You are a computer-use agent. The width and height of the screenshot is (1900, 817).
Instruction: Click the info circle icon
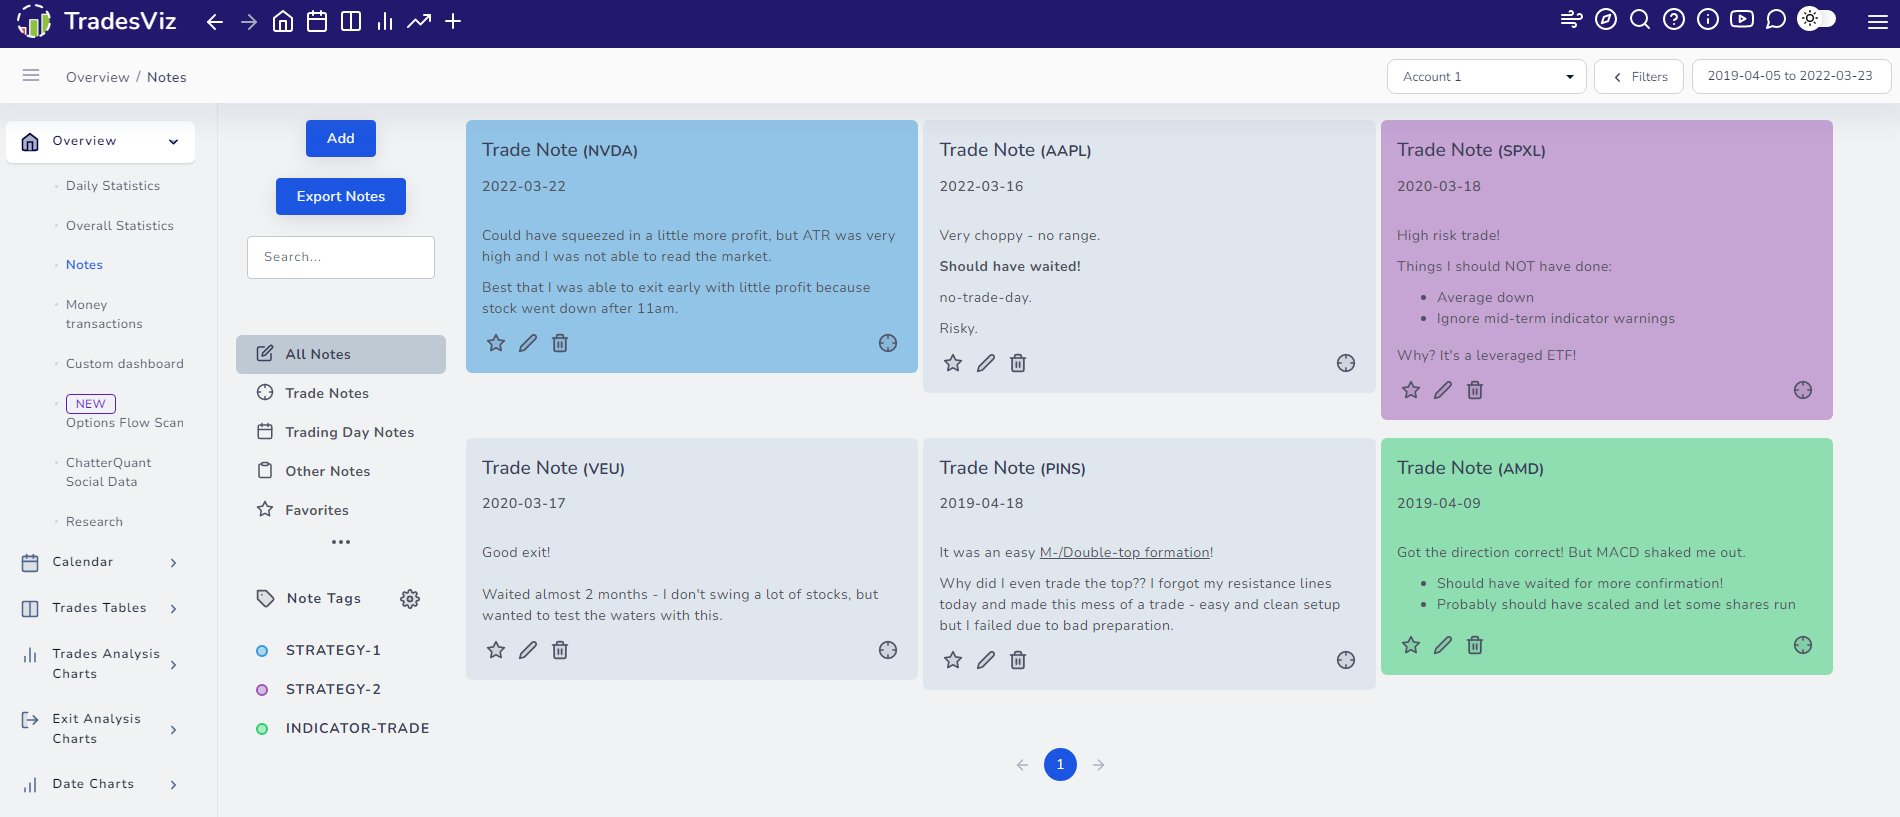(x=1708, y=19)
